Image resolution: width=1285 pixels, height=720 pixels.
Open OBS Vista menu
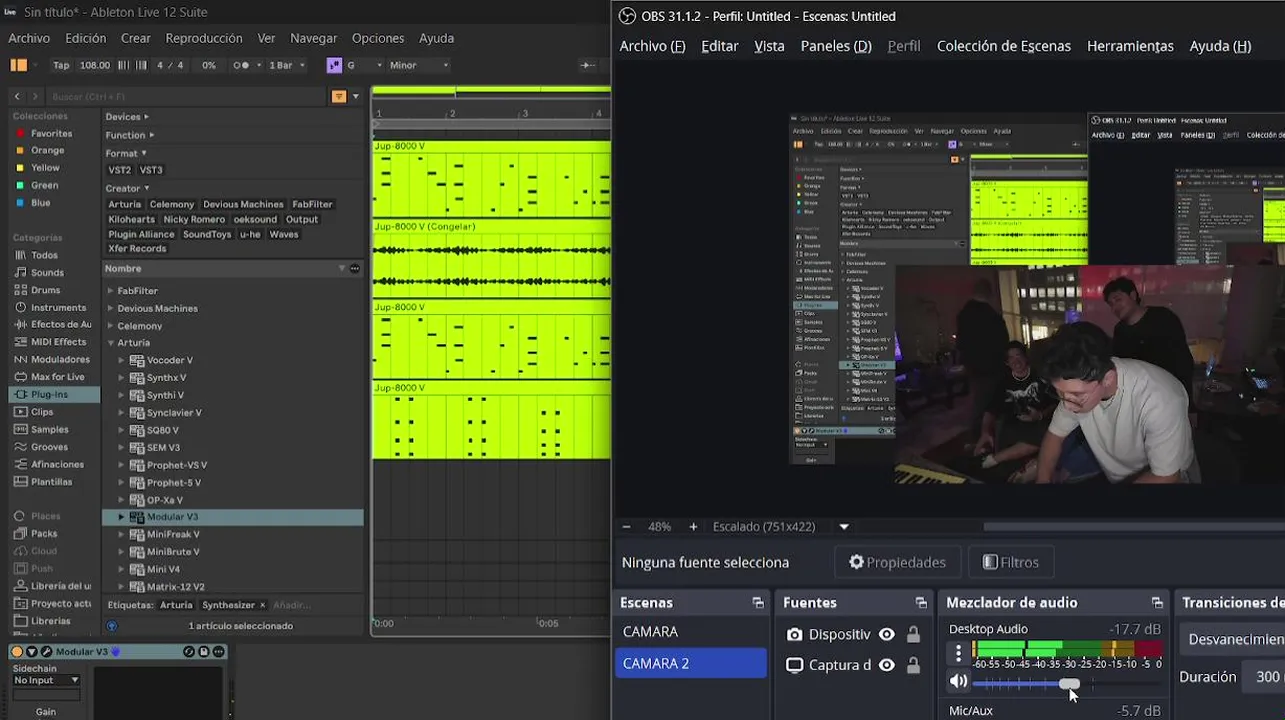click(x=769, y=46)
